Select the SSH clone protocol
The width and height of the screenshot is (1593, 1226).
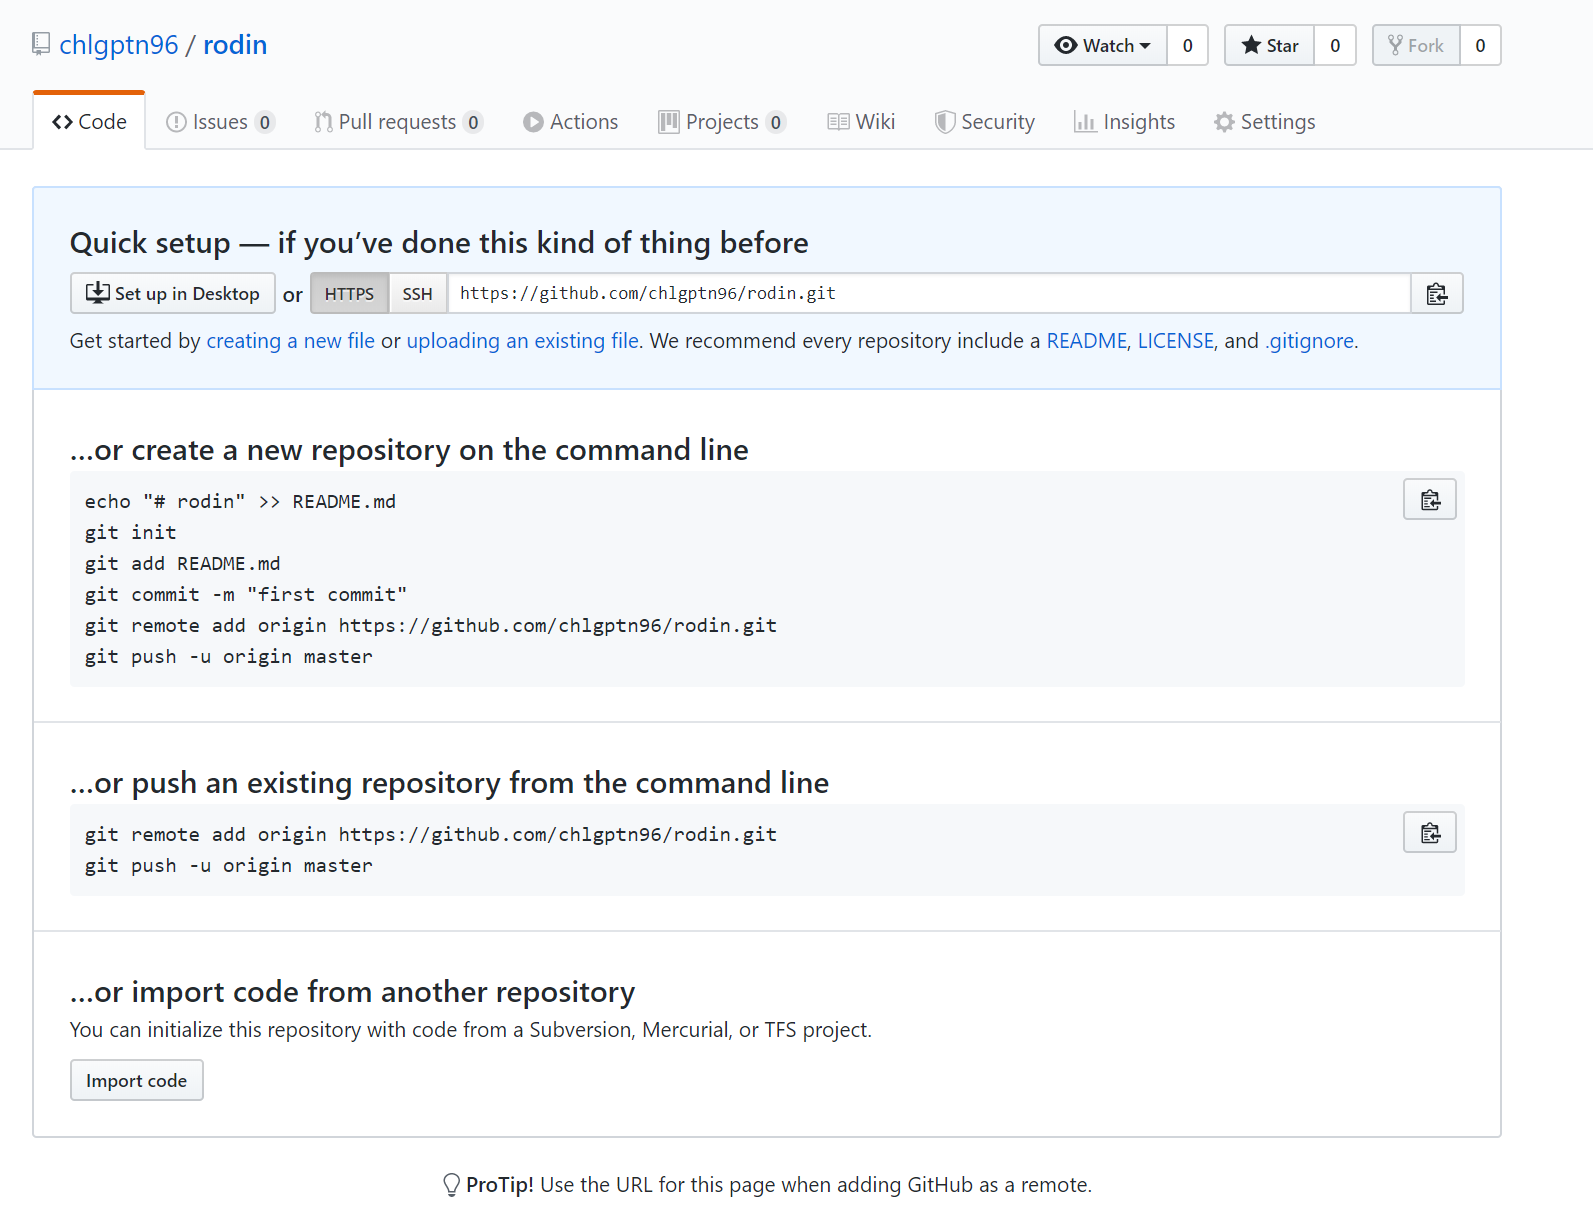[417, 293]
